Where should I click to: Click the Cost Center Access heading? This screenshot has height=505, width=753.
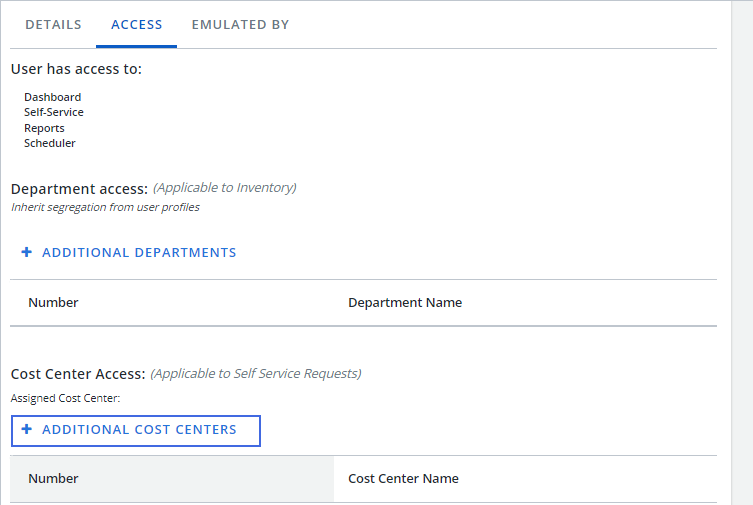[x=78, y=374]
